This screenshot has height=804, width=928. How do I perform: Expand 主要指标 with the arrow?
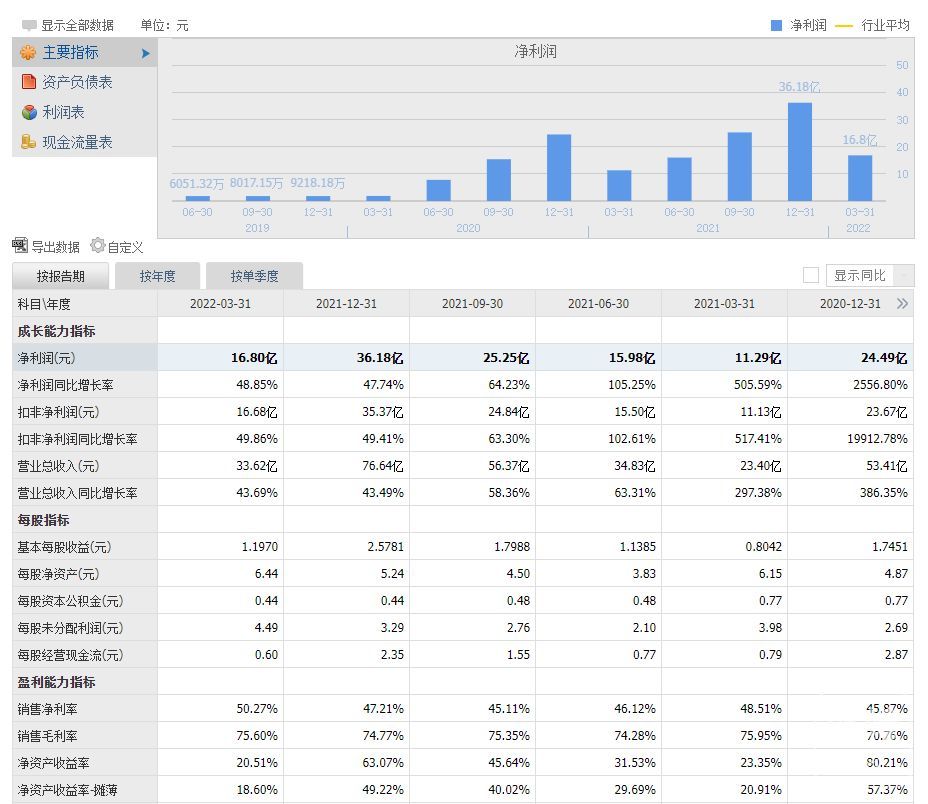click(x=146, y=53)
